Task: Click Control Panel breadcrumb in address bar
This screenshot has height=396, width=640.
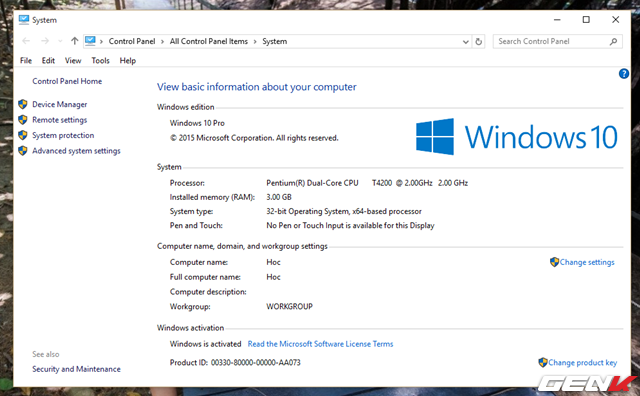Action: tap(132, 41)
